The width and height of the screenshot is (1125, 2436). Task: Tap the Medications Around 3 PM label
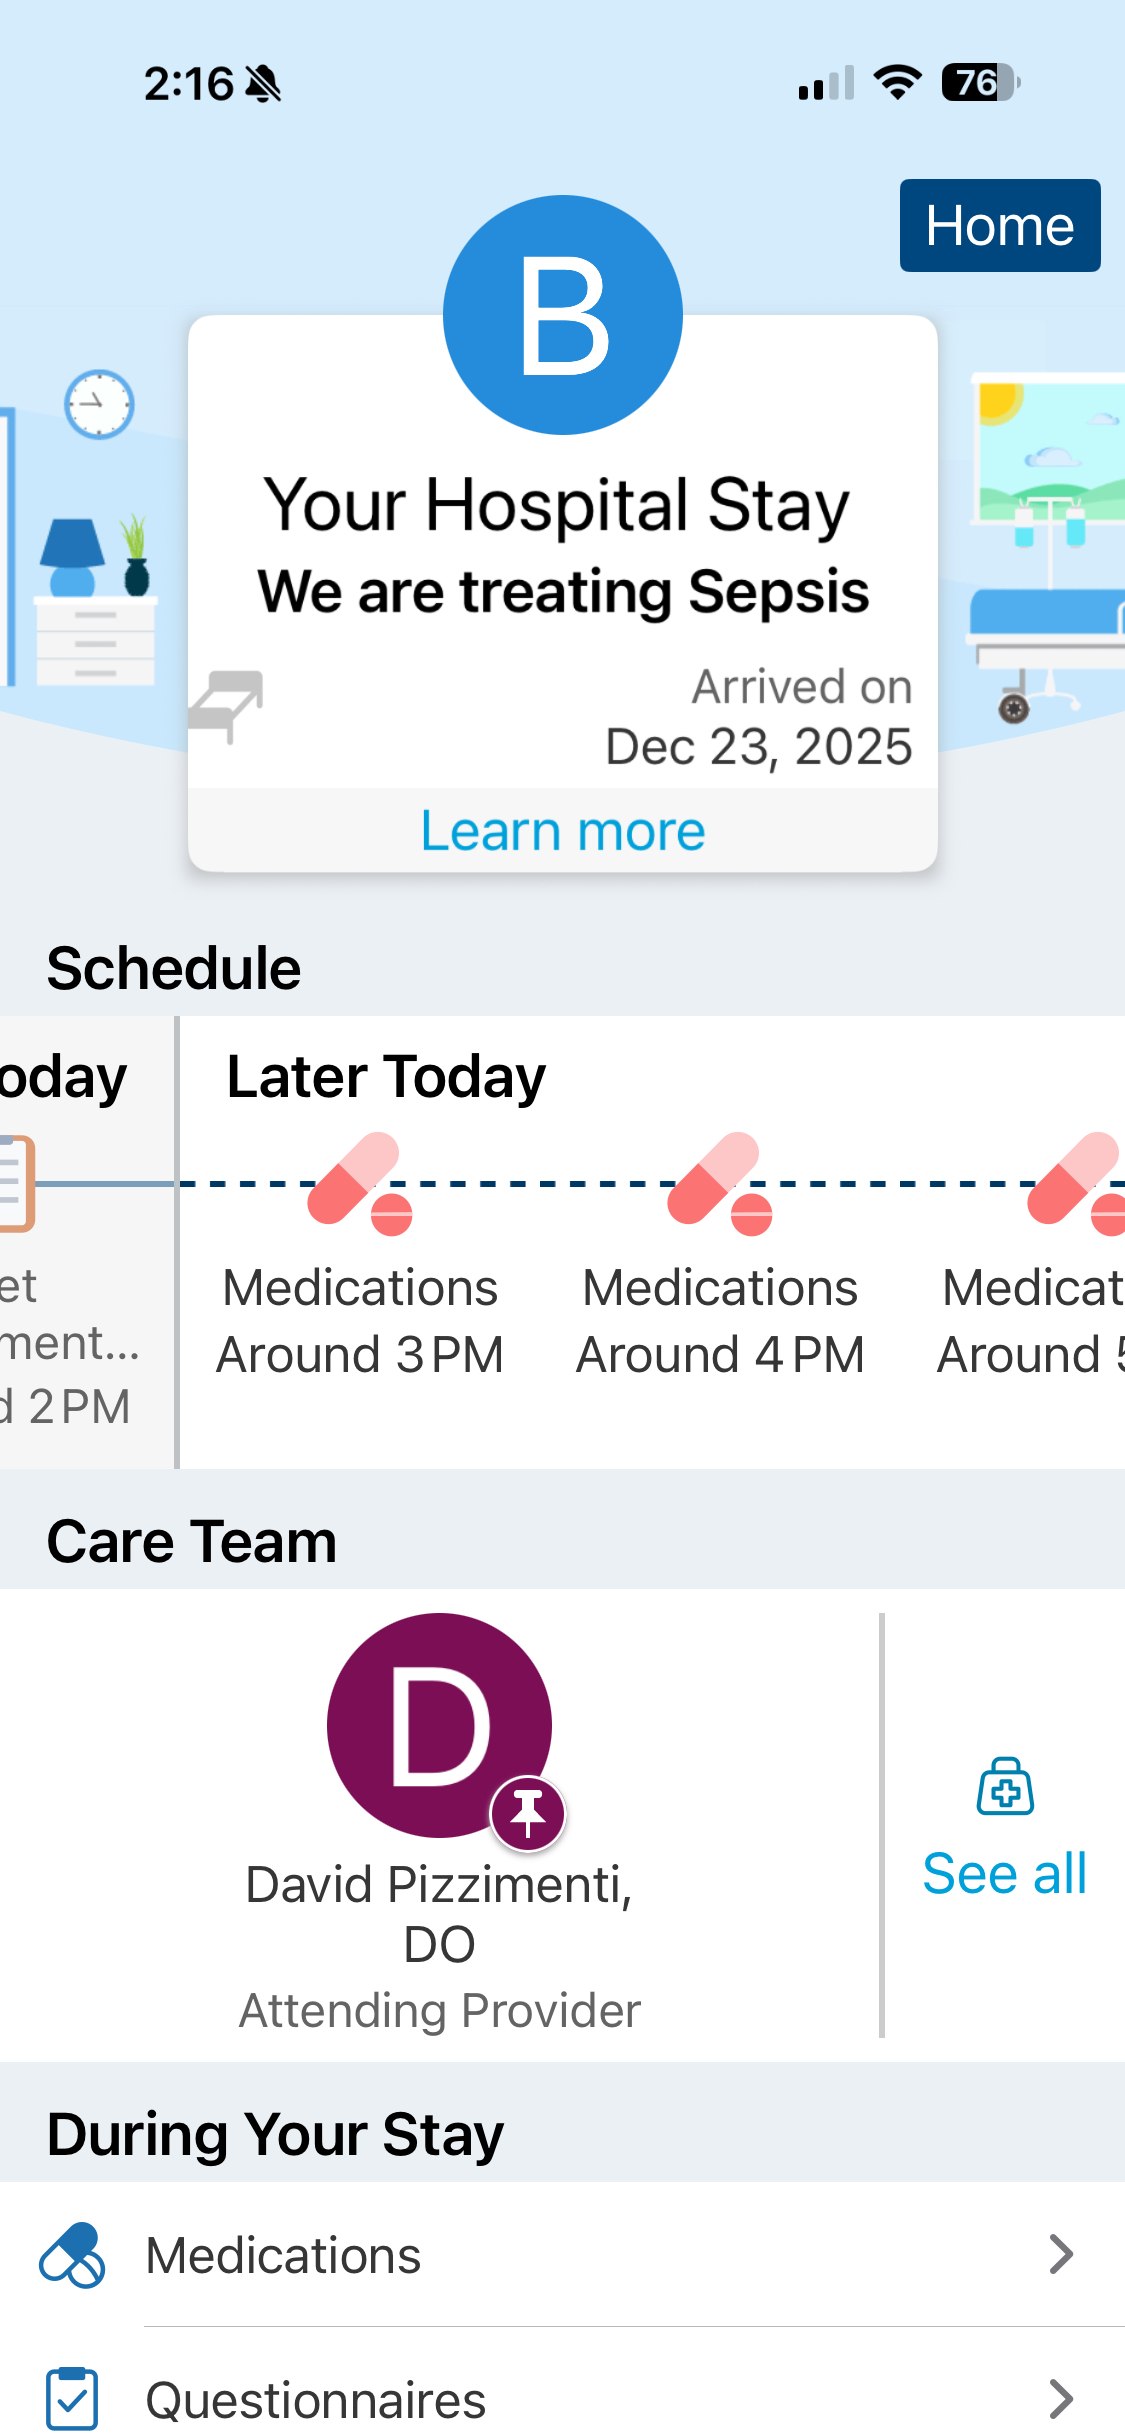[x=360, y=1321]
